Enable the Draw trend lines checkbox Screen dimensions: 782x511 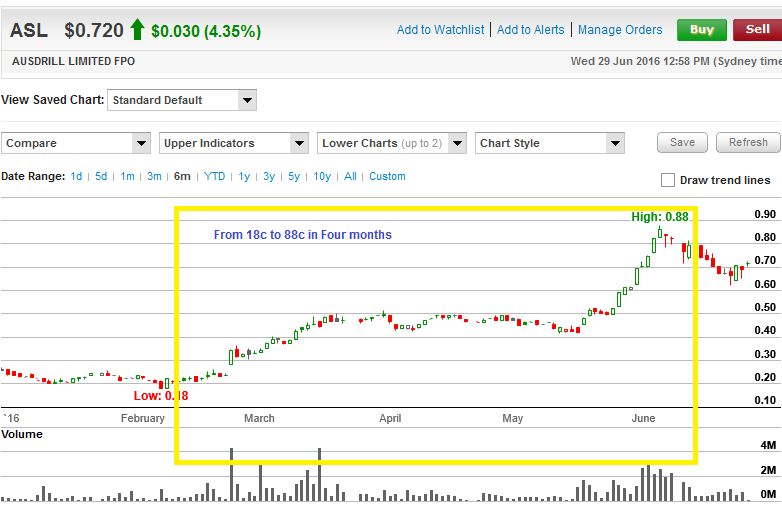[668, 180]
